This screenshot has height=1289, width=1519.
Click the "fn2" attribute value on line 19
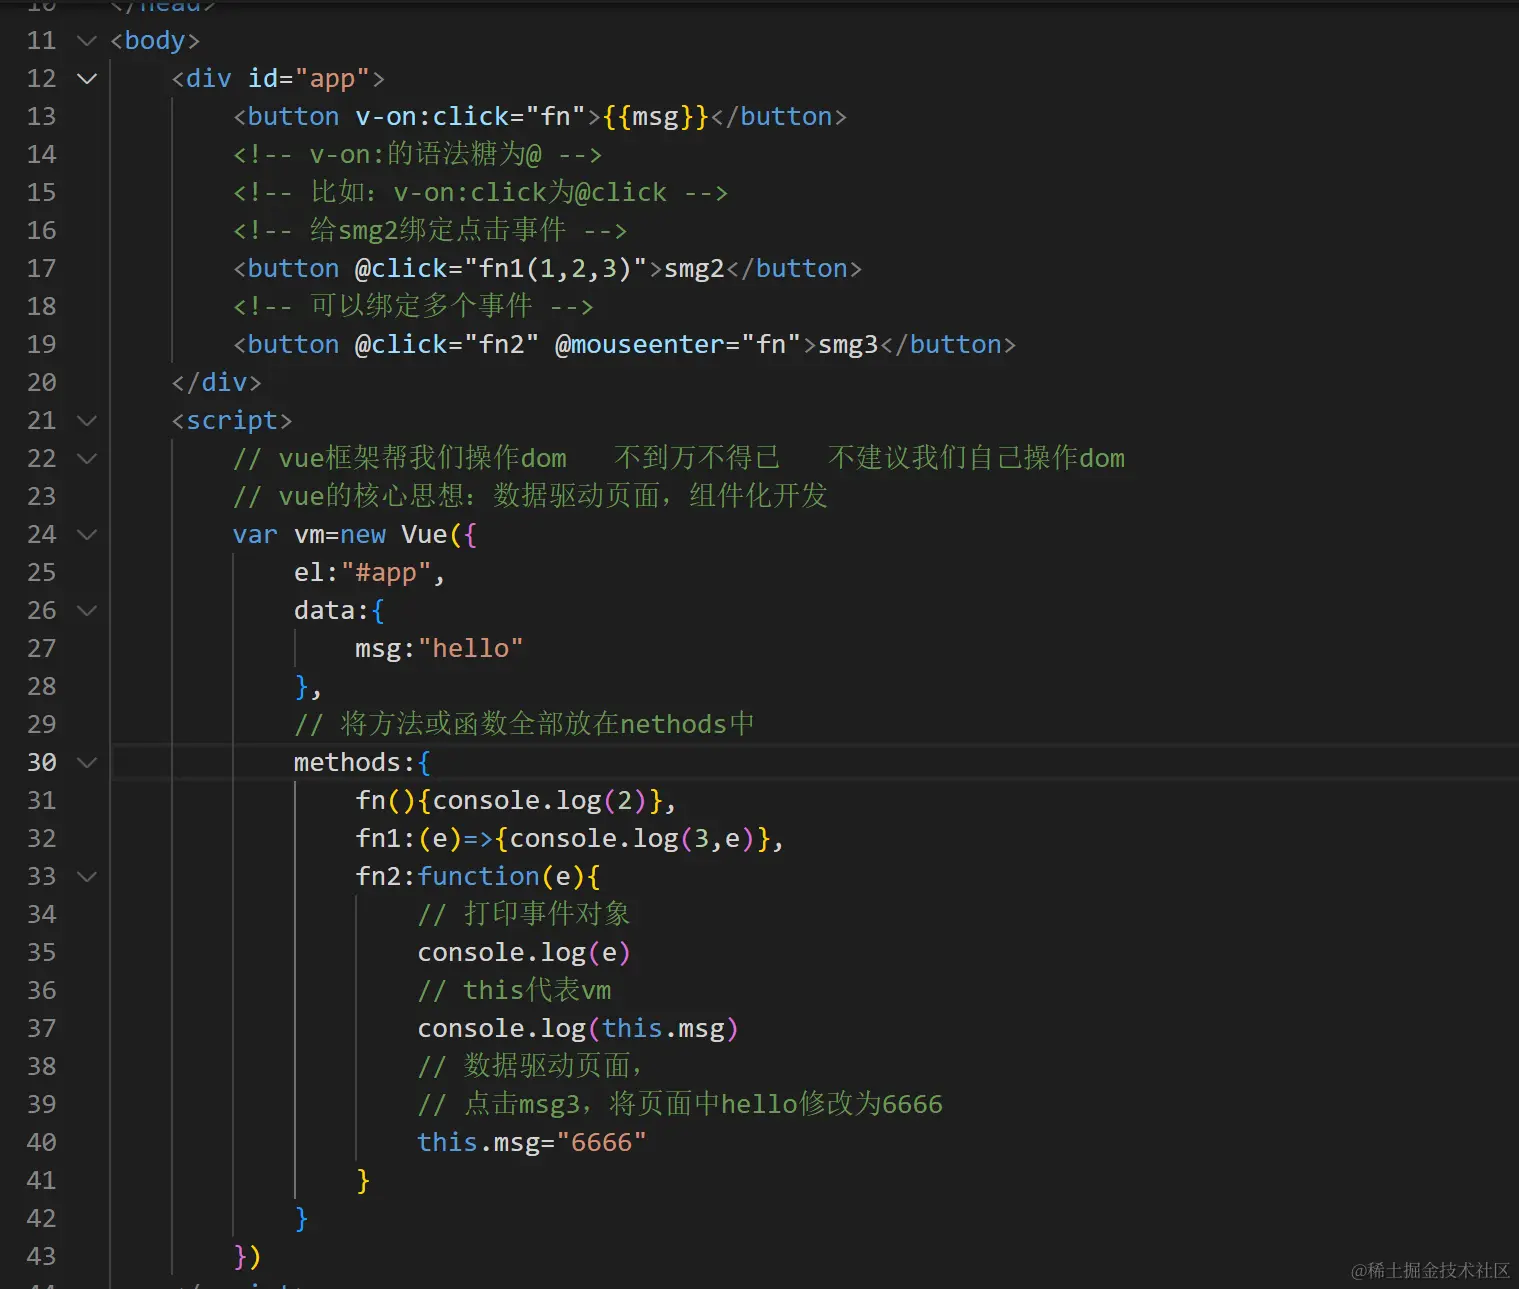coord(502,345)
